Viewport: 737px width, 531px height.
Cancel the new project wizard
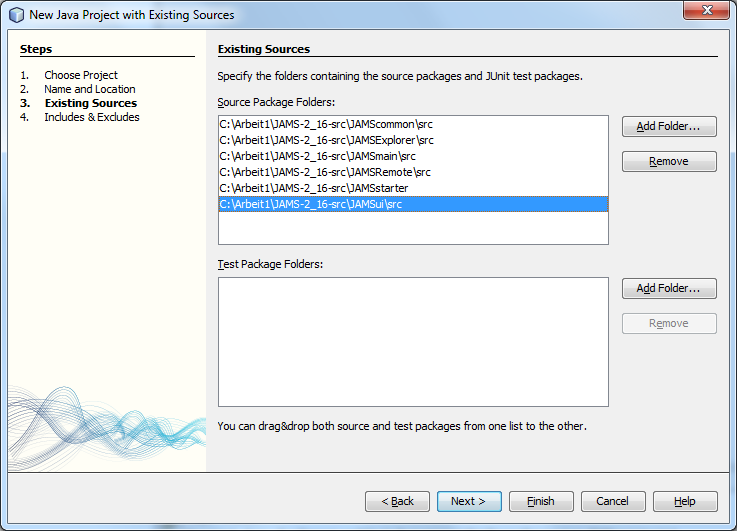tap(613, 501)
